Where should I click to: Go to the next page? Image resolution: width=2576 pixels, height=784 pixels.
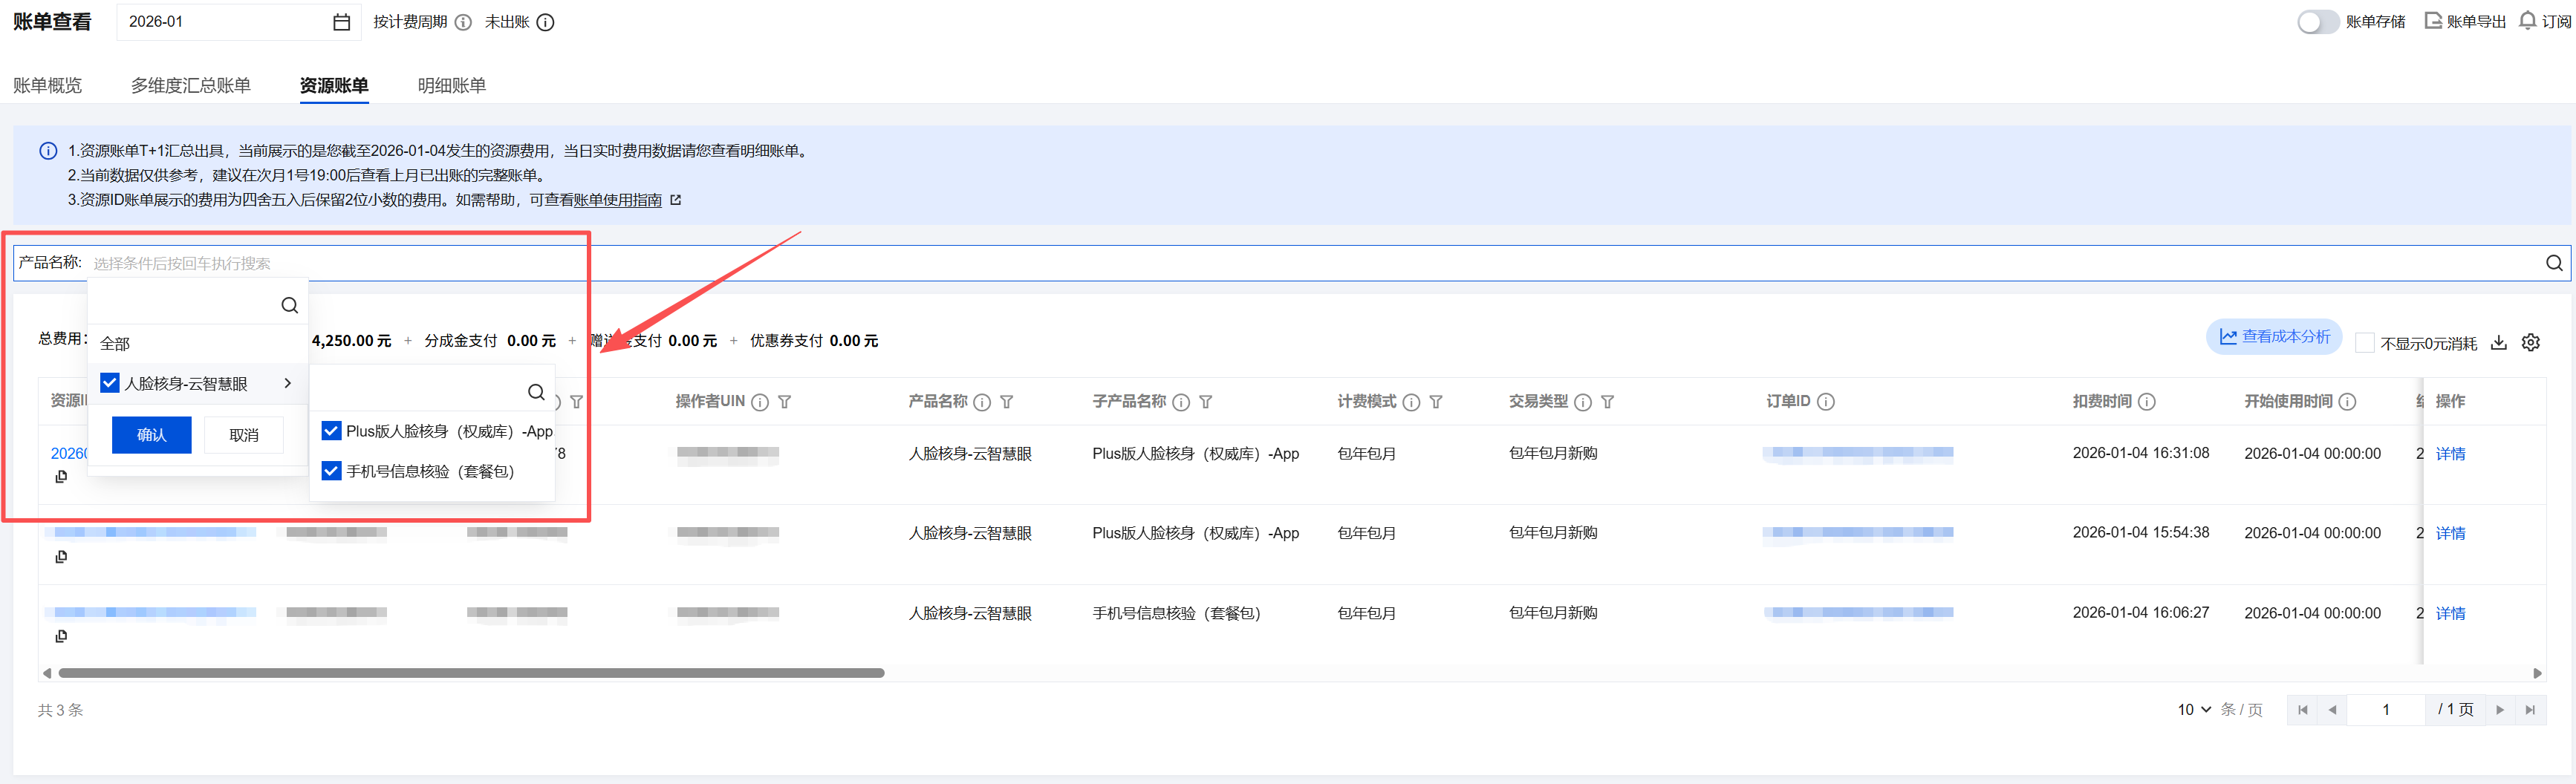pos(2500,710)
